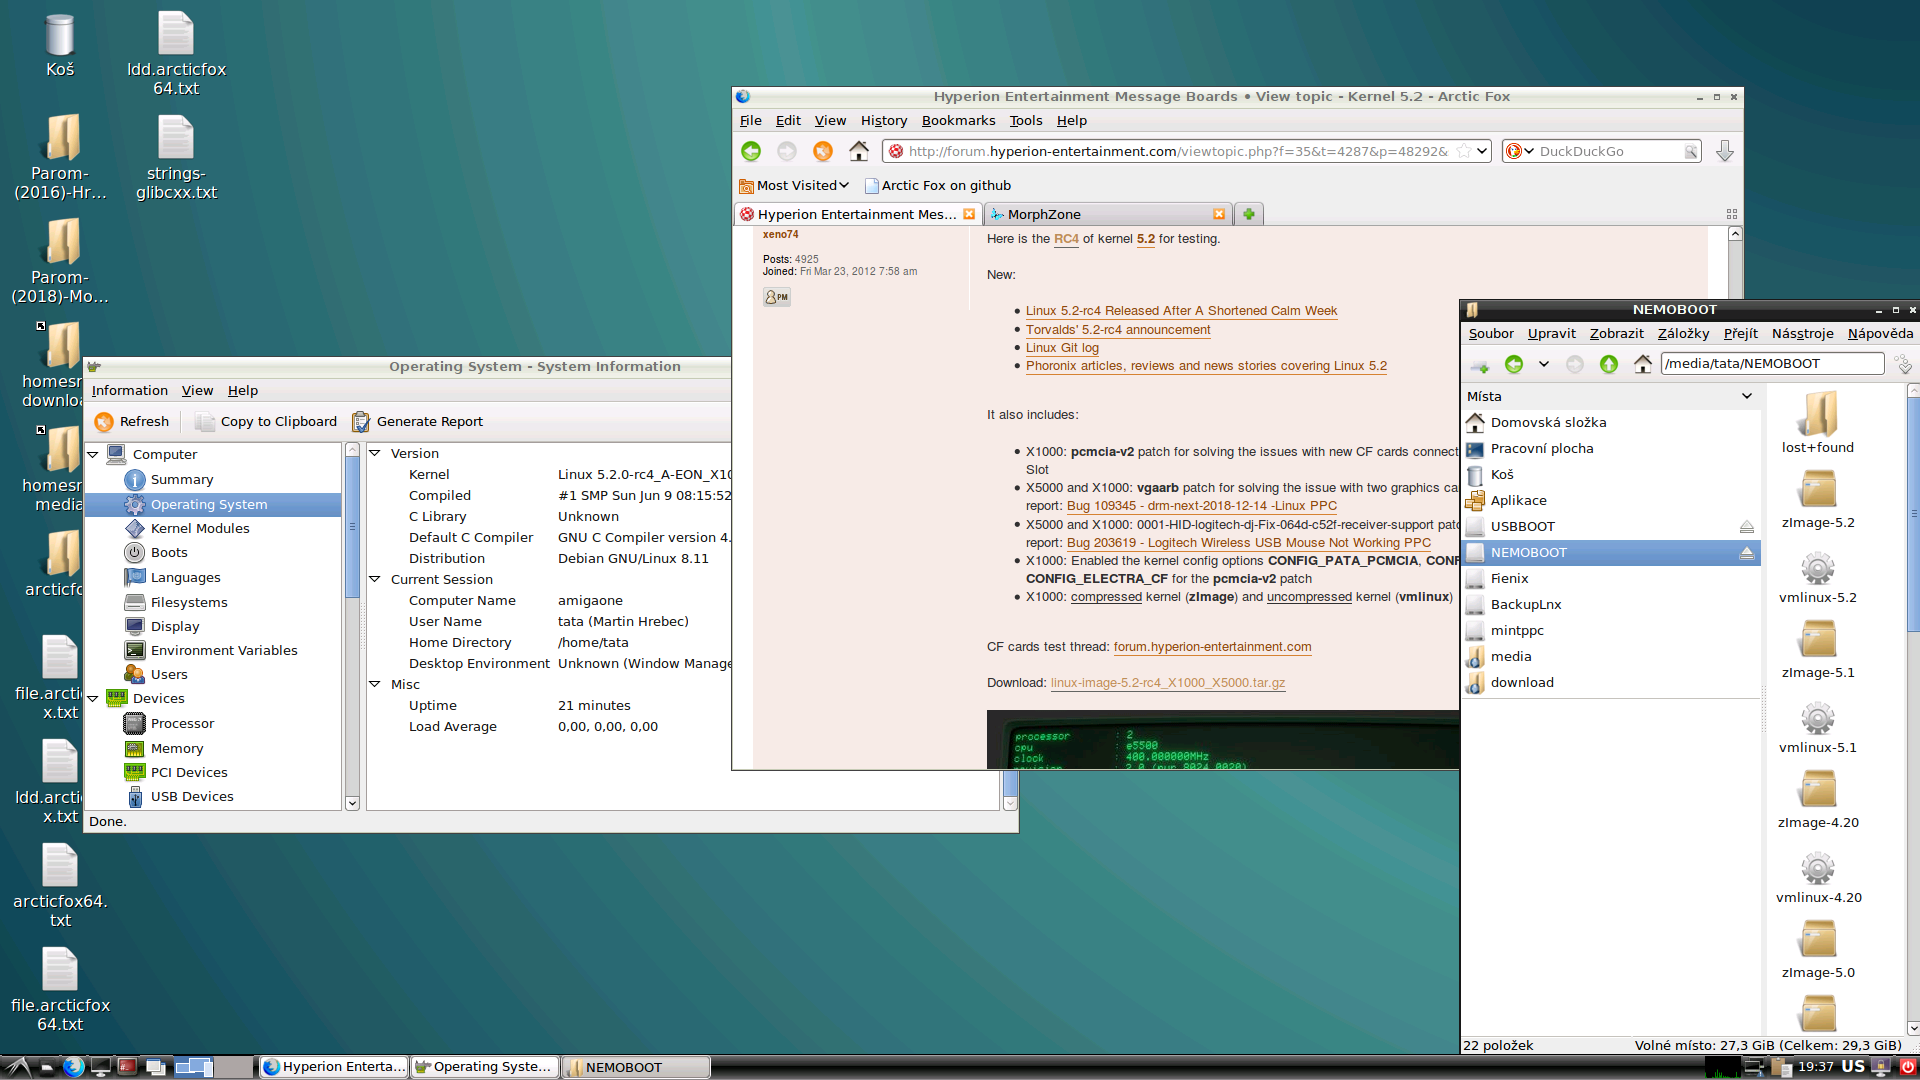Click the PM button under xeno74
Screen dimensions: 1920x1080
click(777, 297)
